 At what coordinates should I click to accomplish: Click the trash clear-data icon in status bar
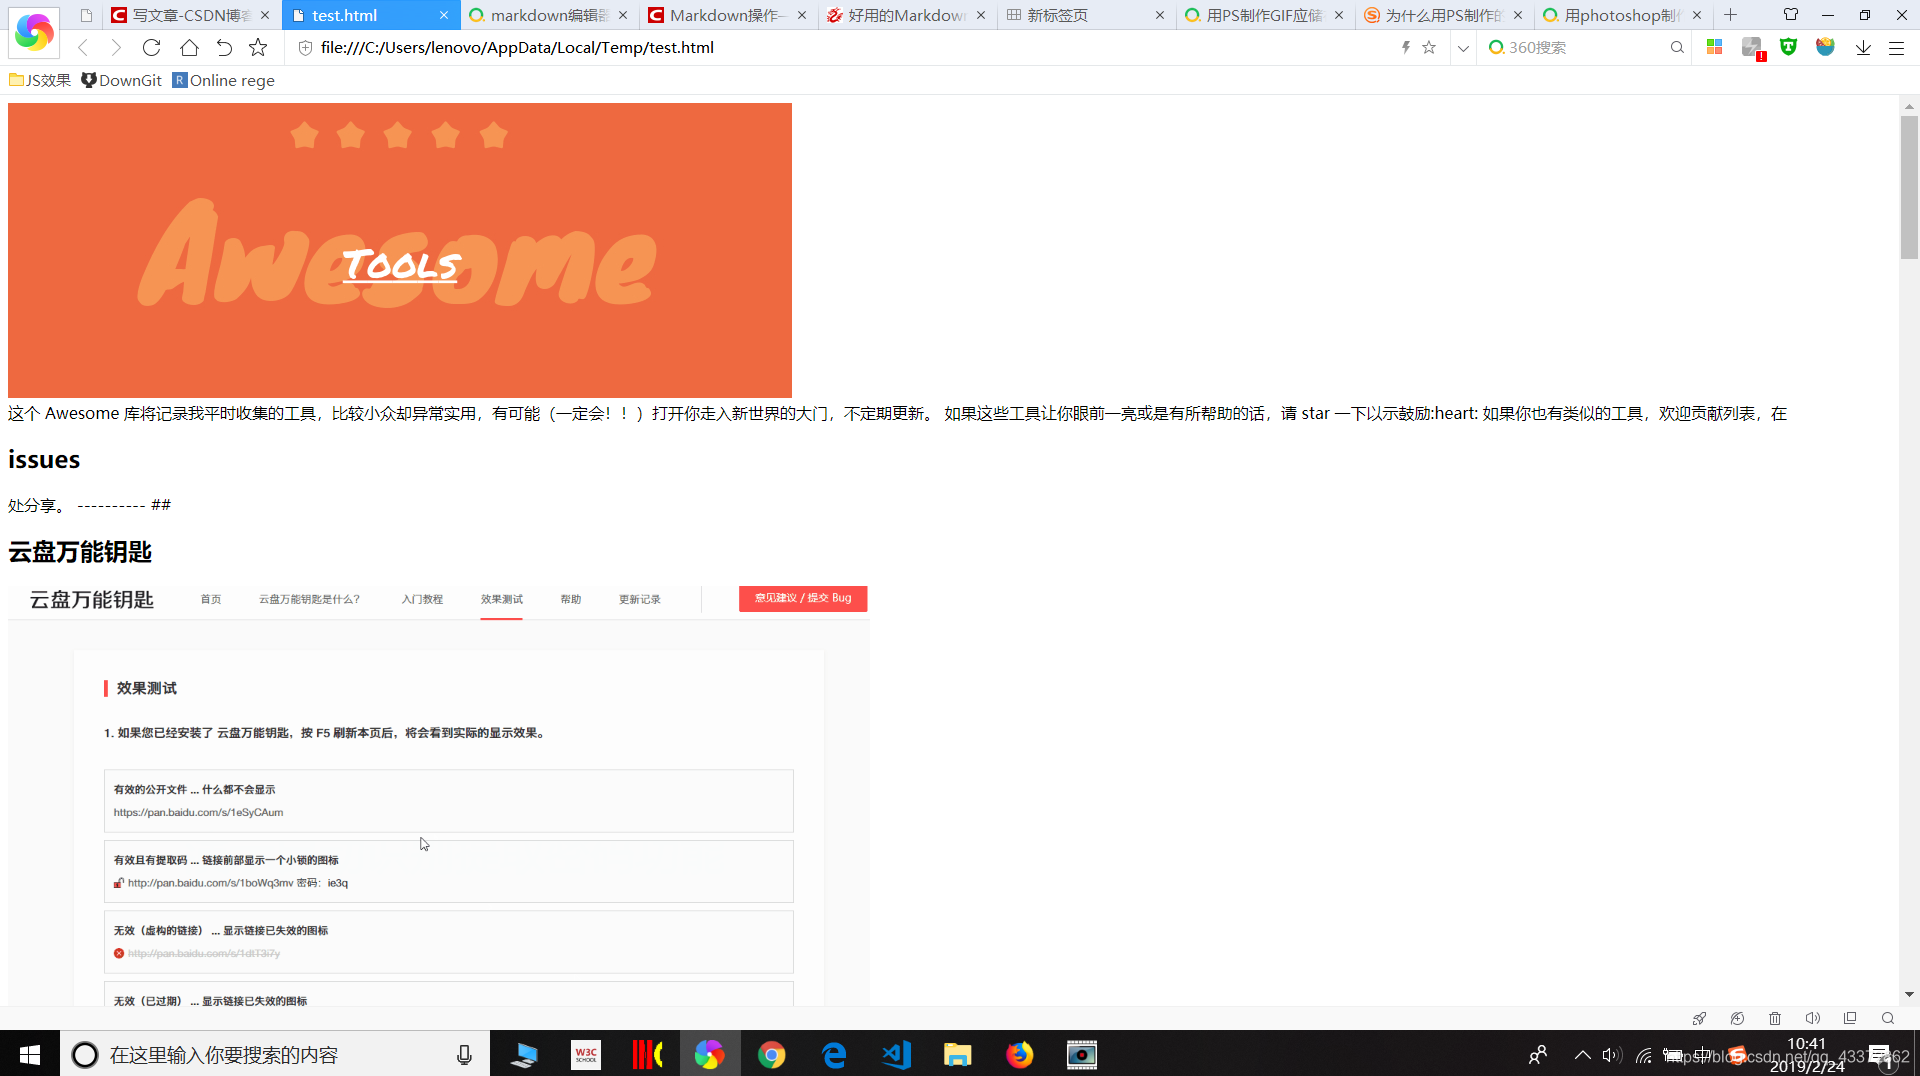pos(1775,1018)
